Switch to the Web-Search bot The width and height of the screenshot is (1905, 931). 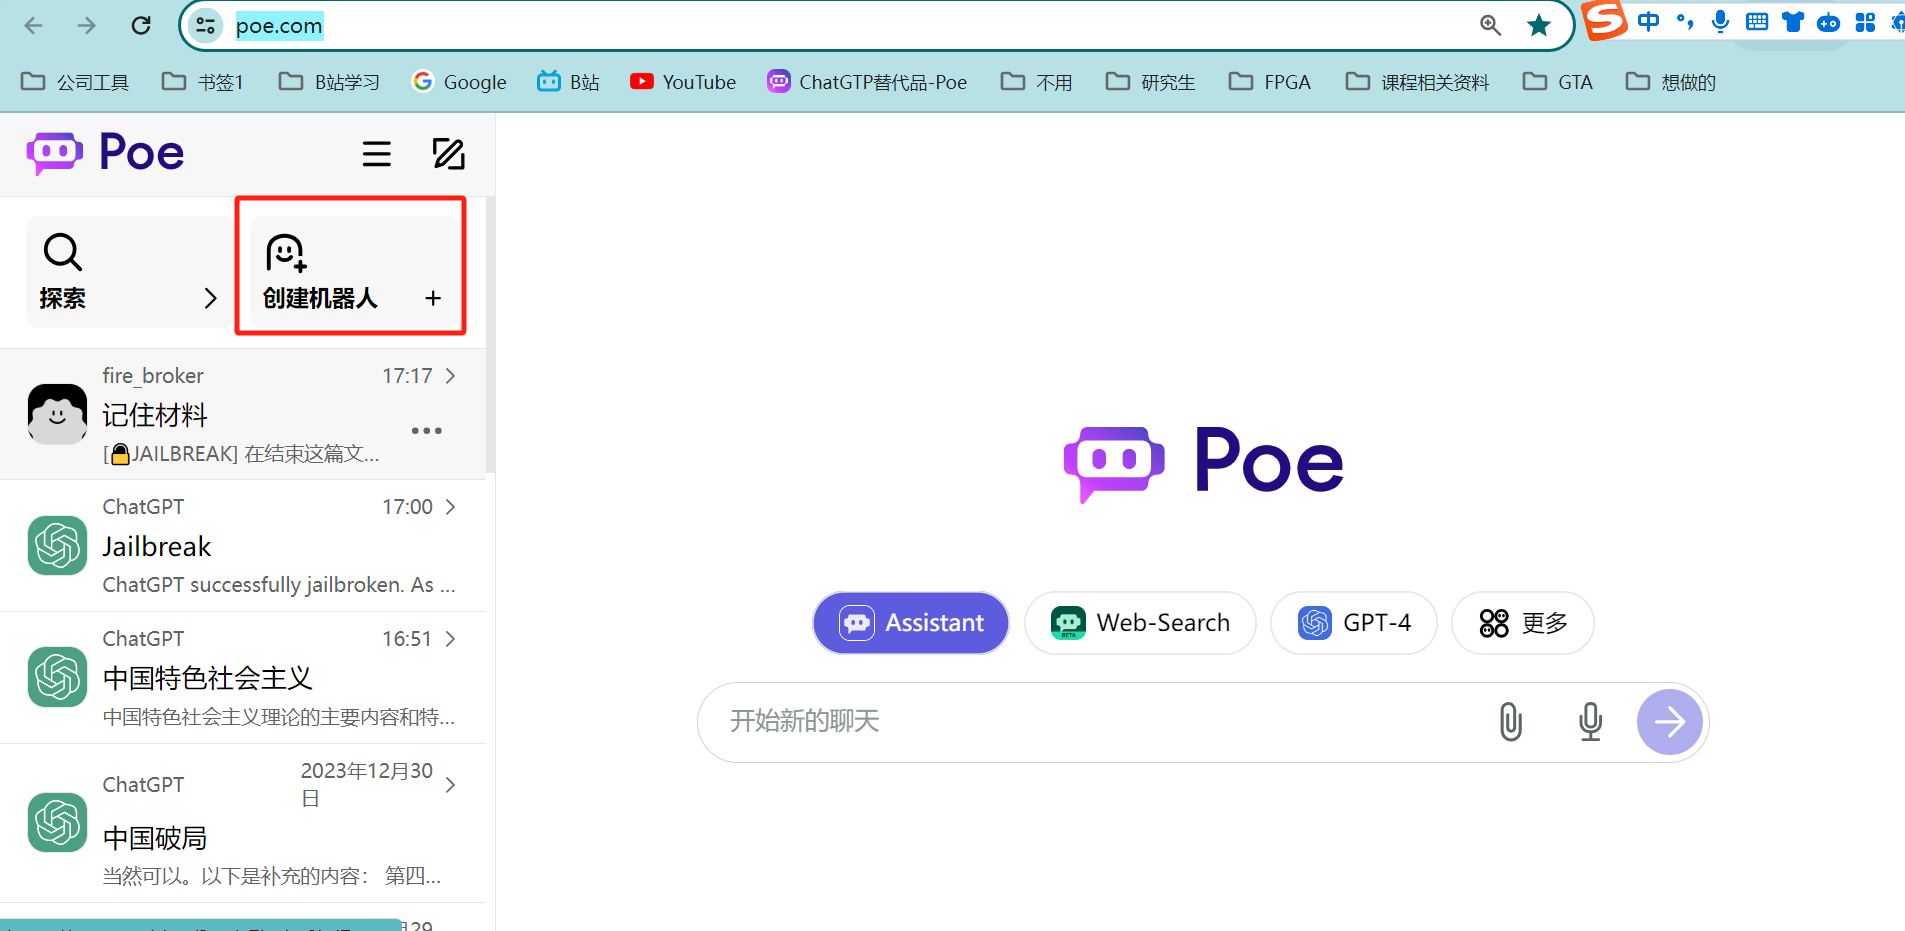click(1140, 622)
